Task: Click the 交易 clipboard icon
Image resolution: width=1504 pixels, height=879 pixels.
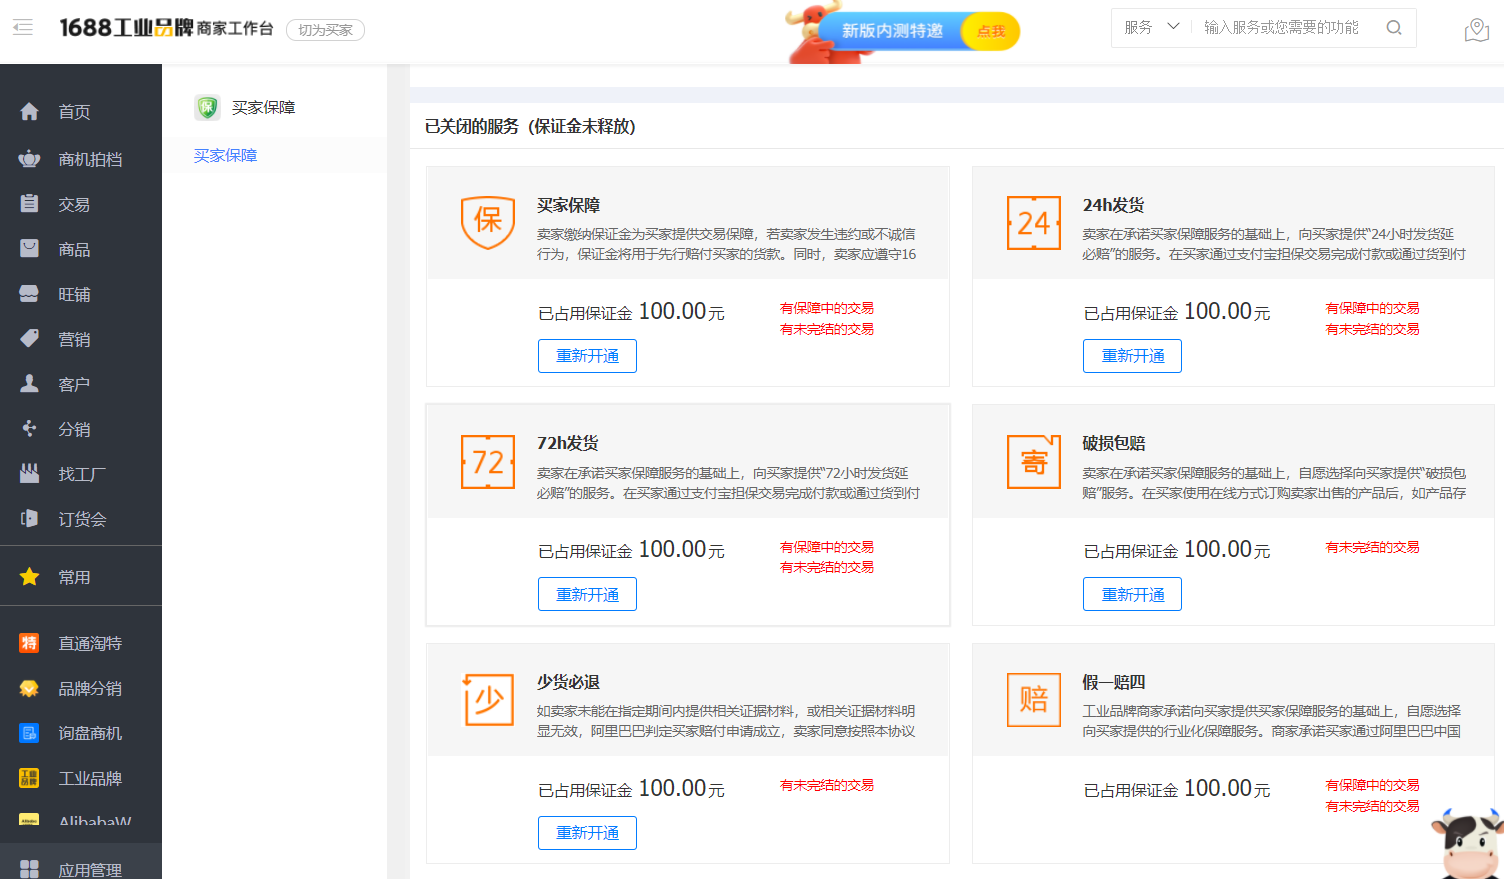Action: (x=30, y=204)
